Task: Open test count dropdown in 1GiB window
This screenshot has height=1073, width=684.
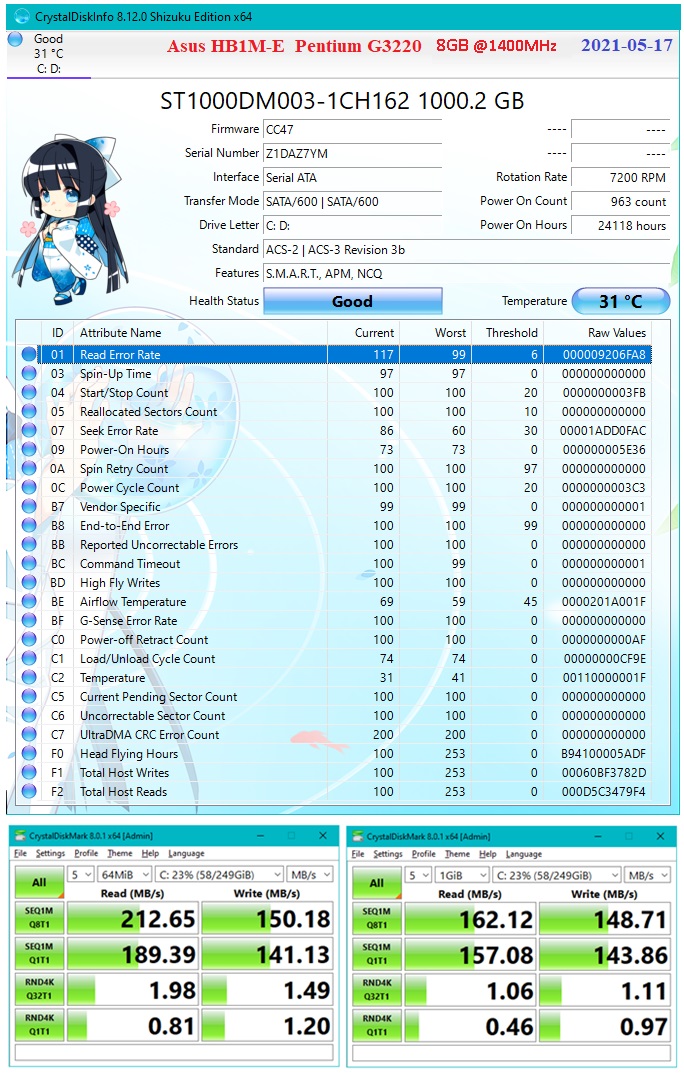Action: (419, 875)
